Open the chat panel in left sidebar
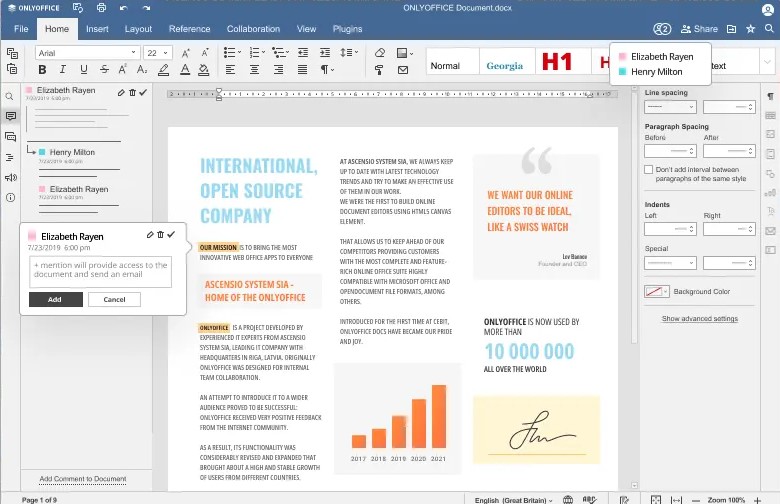780x504 pixels. [11, 136]
